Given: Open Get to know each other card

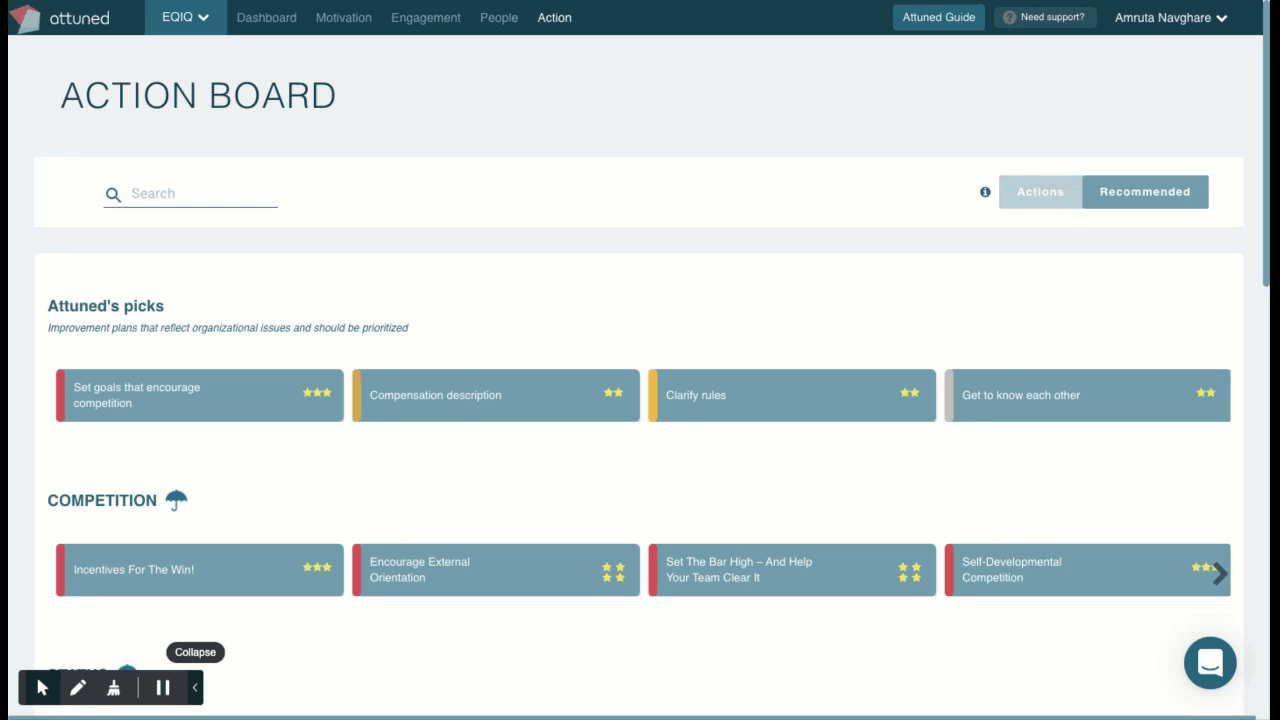Looking at the screenshot, I should click(1088, 395).
